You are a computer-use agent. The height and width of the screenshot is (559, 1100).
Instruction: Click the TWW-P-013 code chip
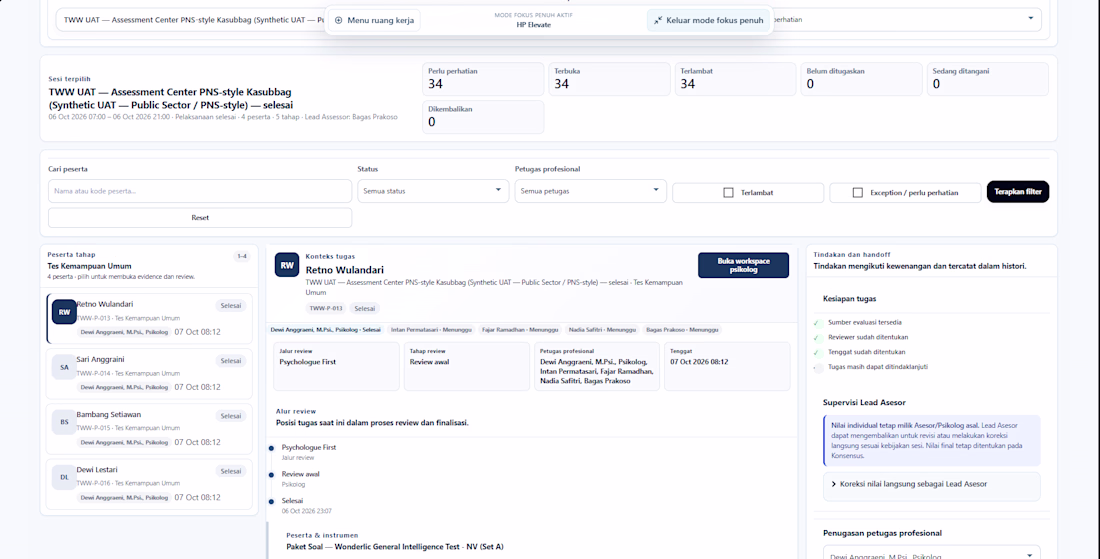[326, 308]
